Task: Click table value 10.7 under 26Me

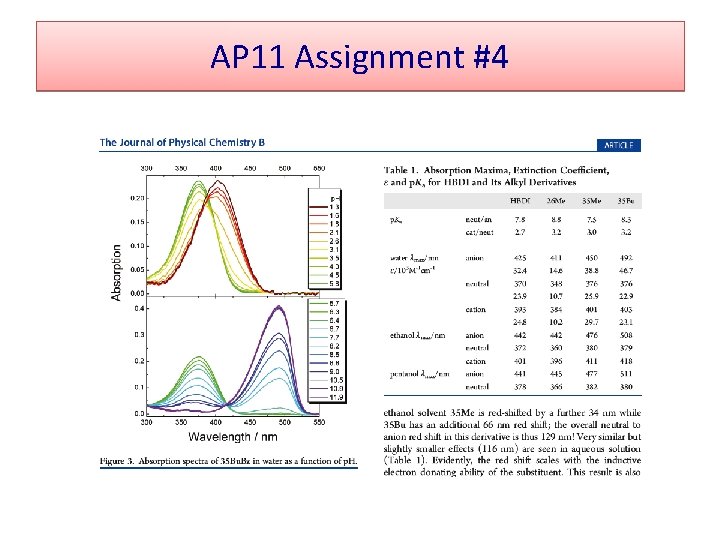Action: coord(556,296)
